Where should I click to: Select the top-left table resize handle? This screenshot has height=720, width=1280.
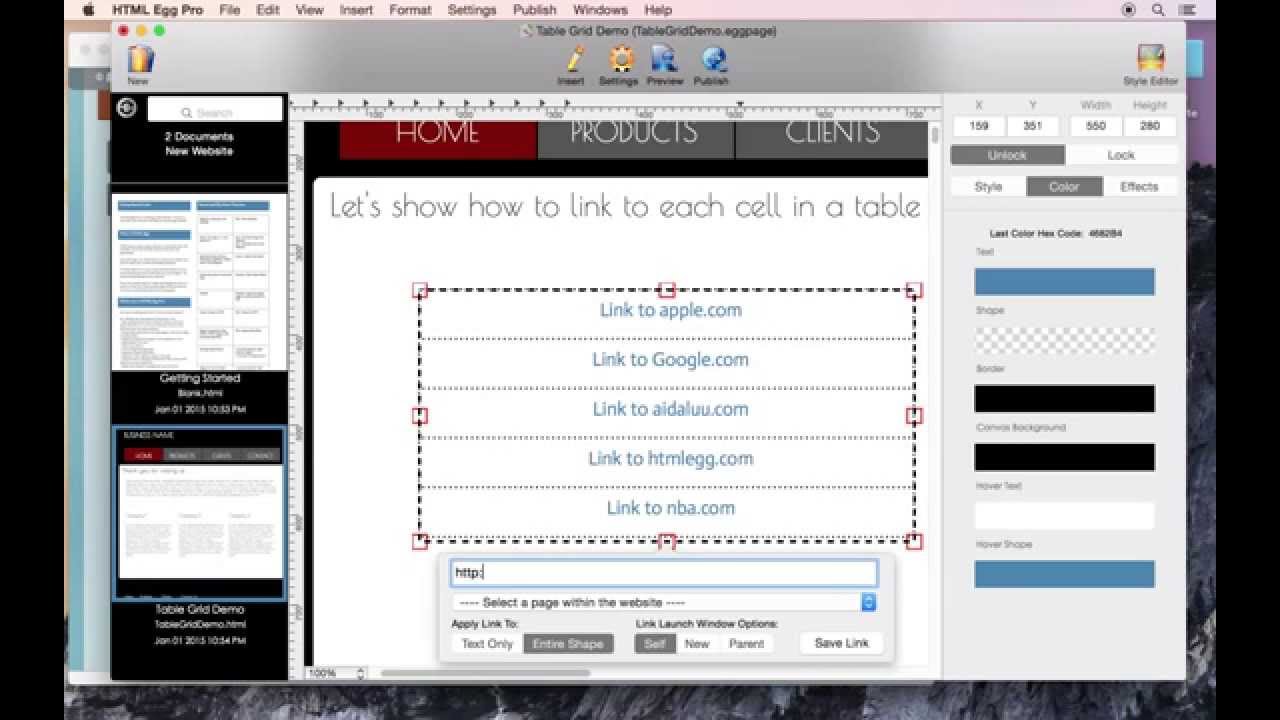click(420, 290)
